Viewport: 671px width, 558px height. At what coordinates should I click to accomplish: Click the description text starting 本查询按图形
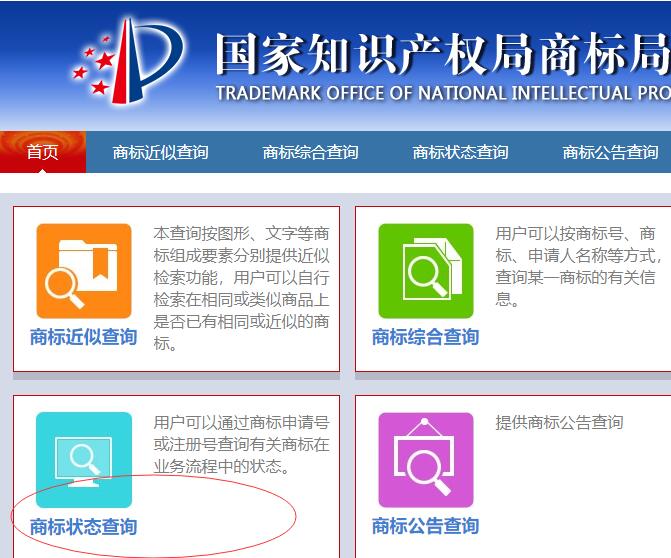241,288
